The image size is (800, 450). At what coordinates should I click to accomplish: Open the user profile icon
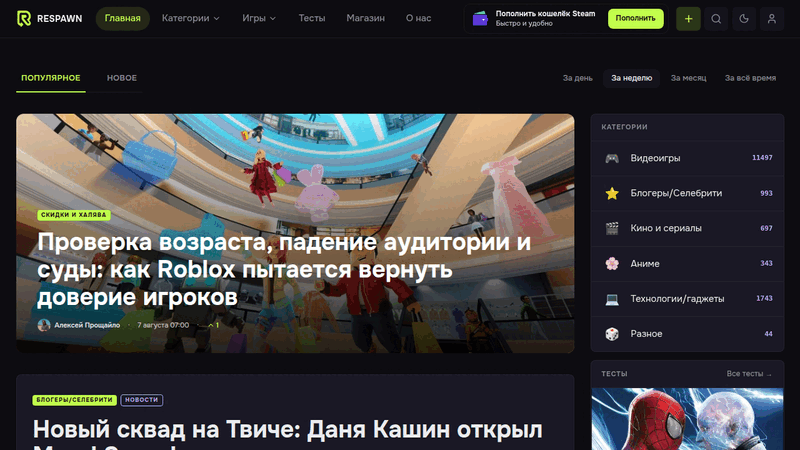click(771, 19)
